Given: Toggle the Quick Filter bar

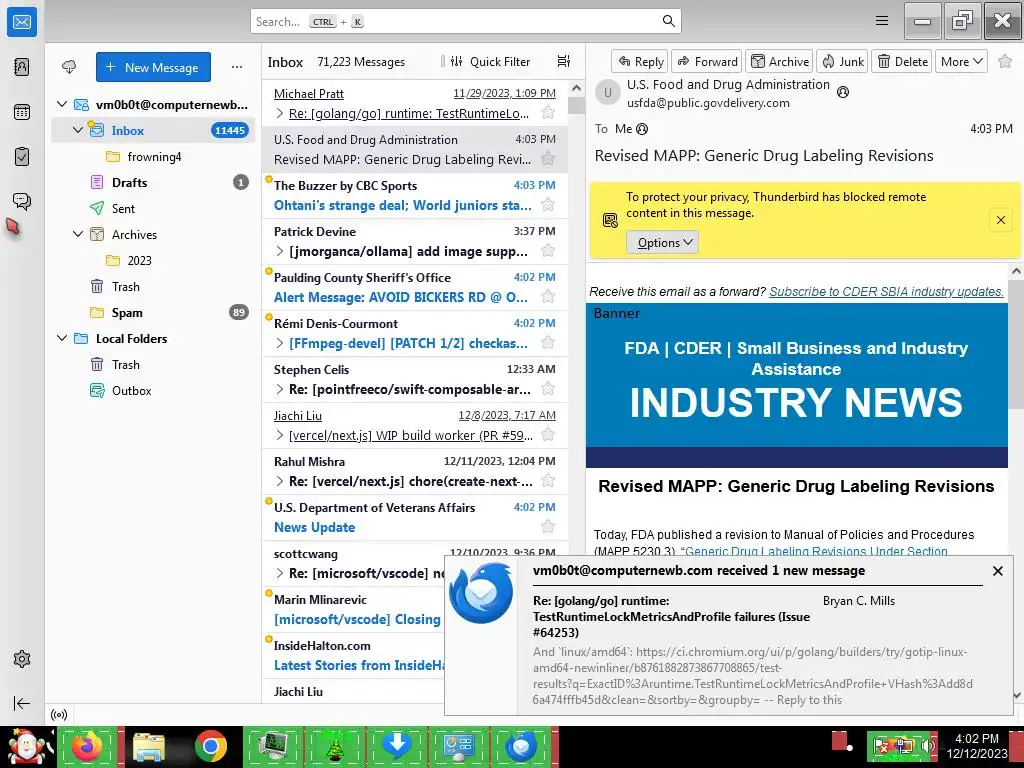Looking at the screenshot, I should coord(492,61).
